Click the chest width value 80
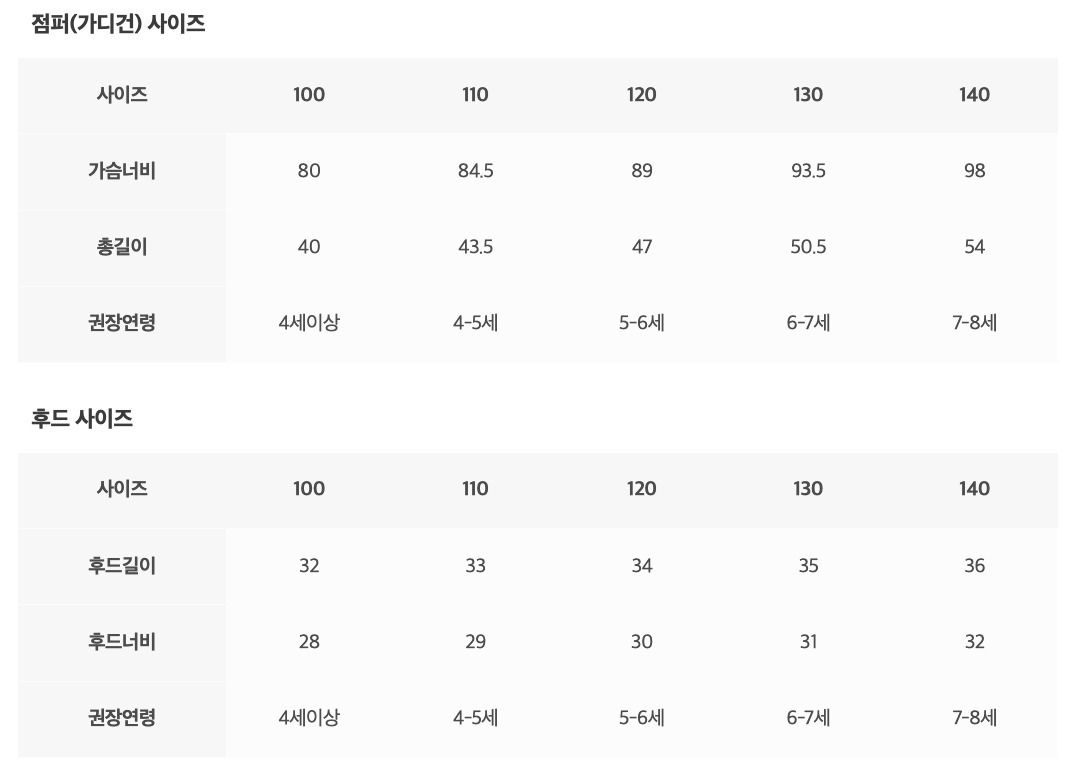The width and height of the screenshot is (1077, 780). click(x=309, y=171)
